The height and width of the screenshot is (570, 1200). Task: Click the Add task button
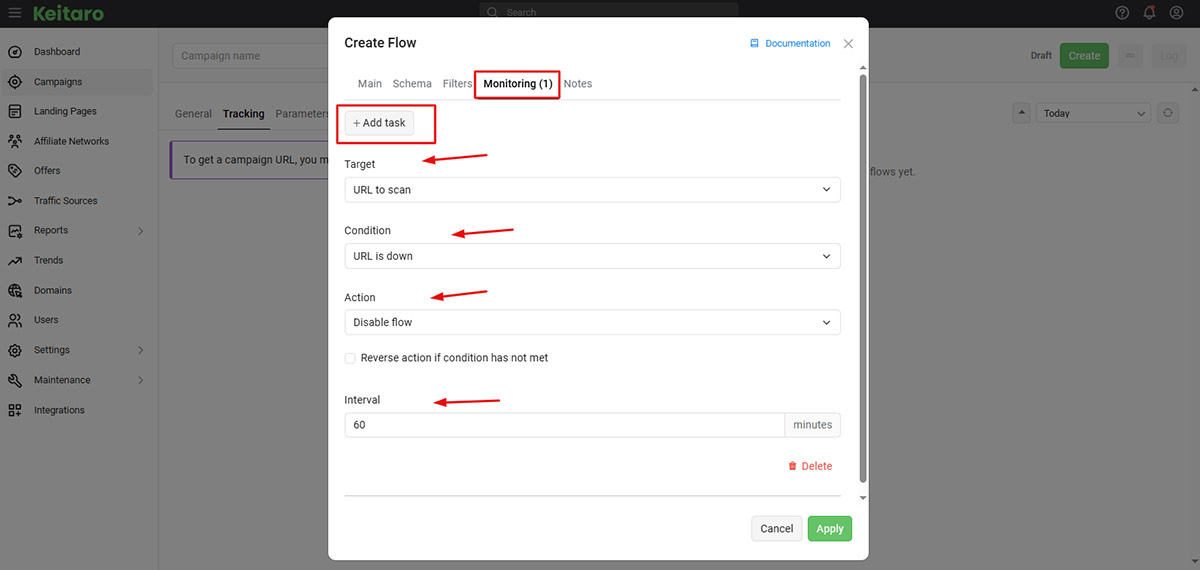pos(379,123)
